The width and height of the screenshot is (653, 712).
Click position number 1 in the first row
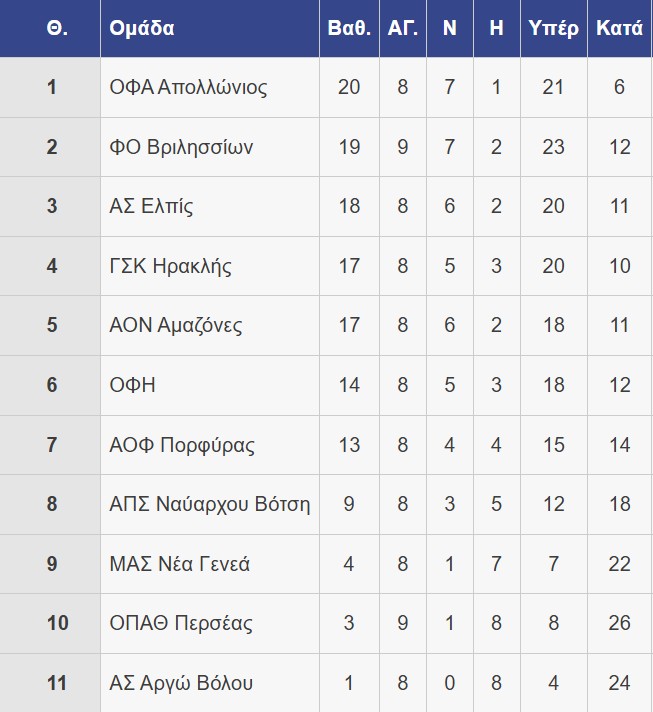51,87
